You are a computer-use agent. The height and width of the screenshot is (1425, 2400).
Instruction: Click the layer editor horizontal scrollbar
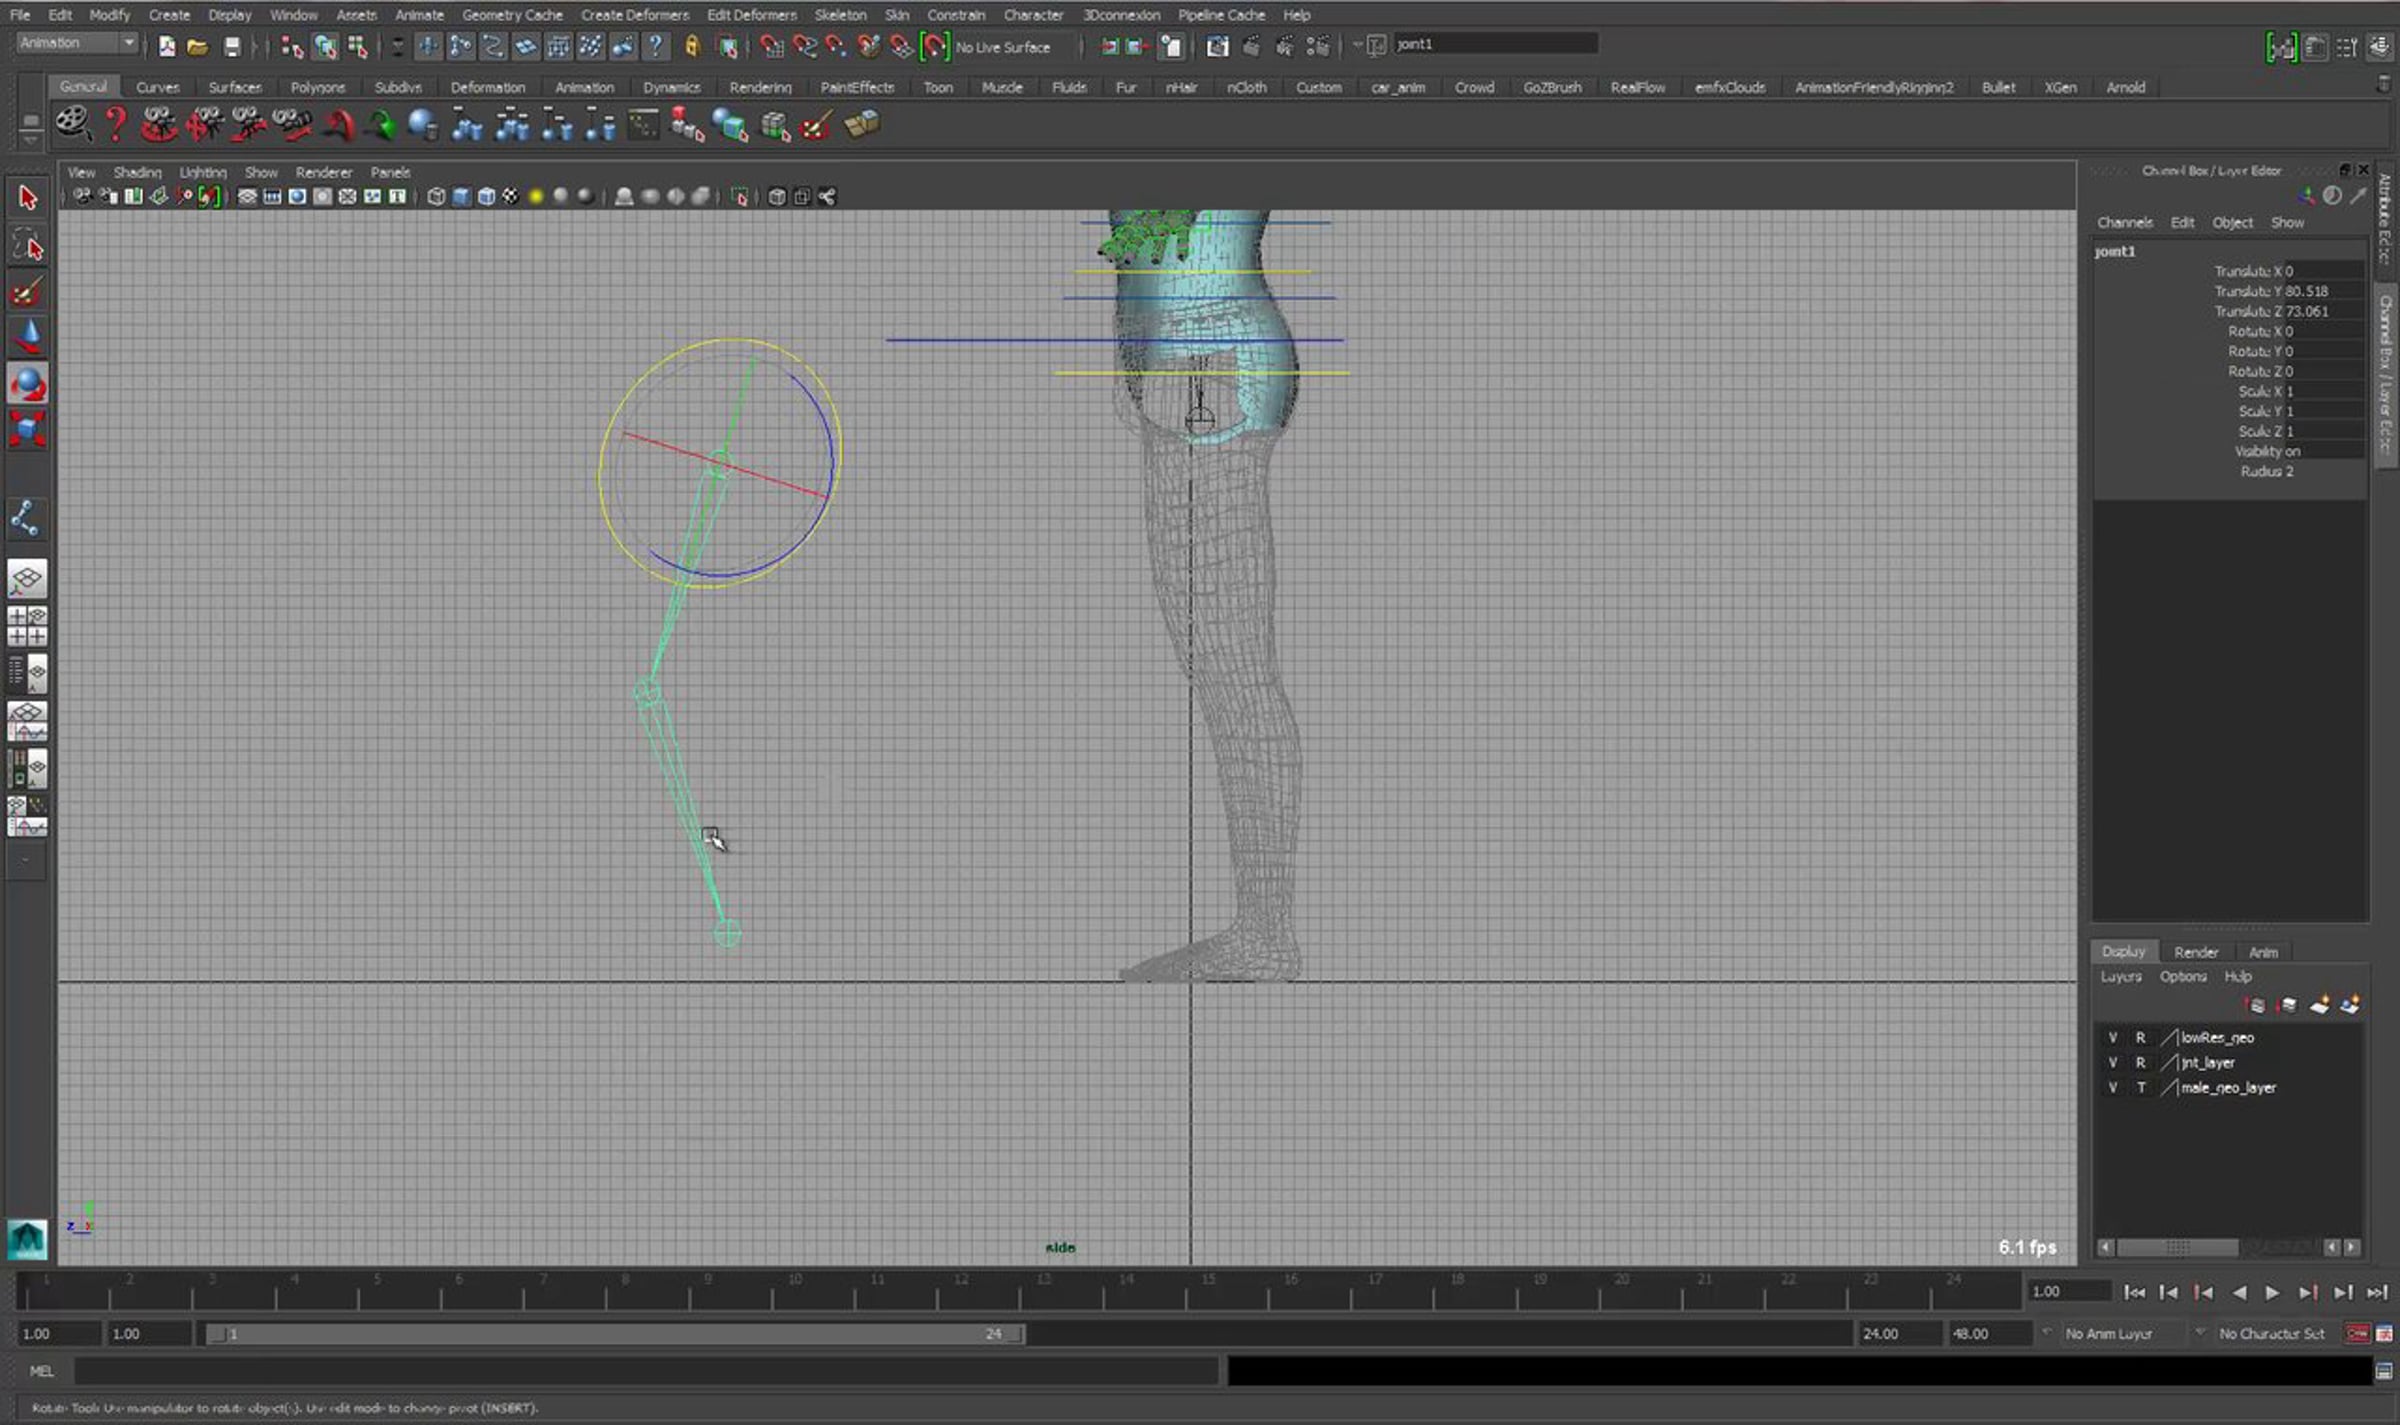tap(2177, 1247)
